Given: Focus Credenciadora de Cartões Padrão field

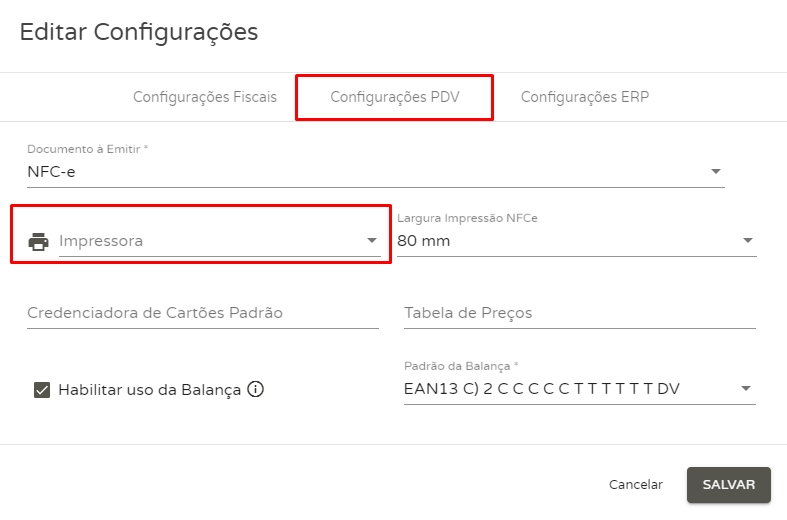Looking at the screenshot, I should coord(203,313).
